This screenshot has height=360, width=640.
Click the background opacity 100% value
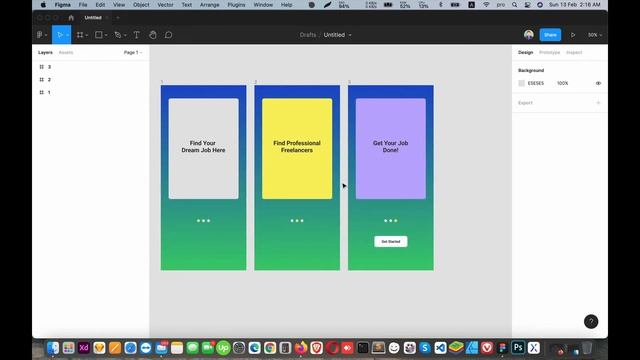tap(562, 83)
